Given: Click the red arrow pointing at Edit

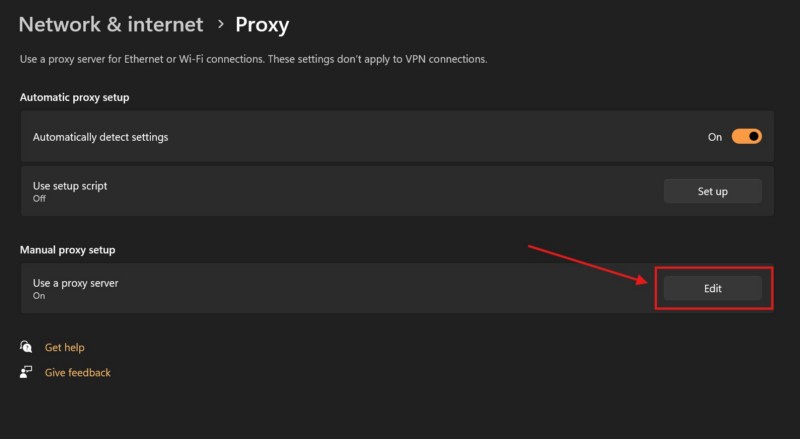Looking at the screenshot, I should 590,265.
